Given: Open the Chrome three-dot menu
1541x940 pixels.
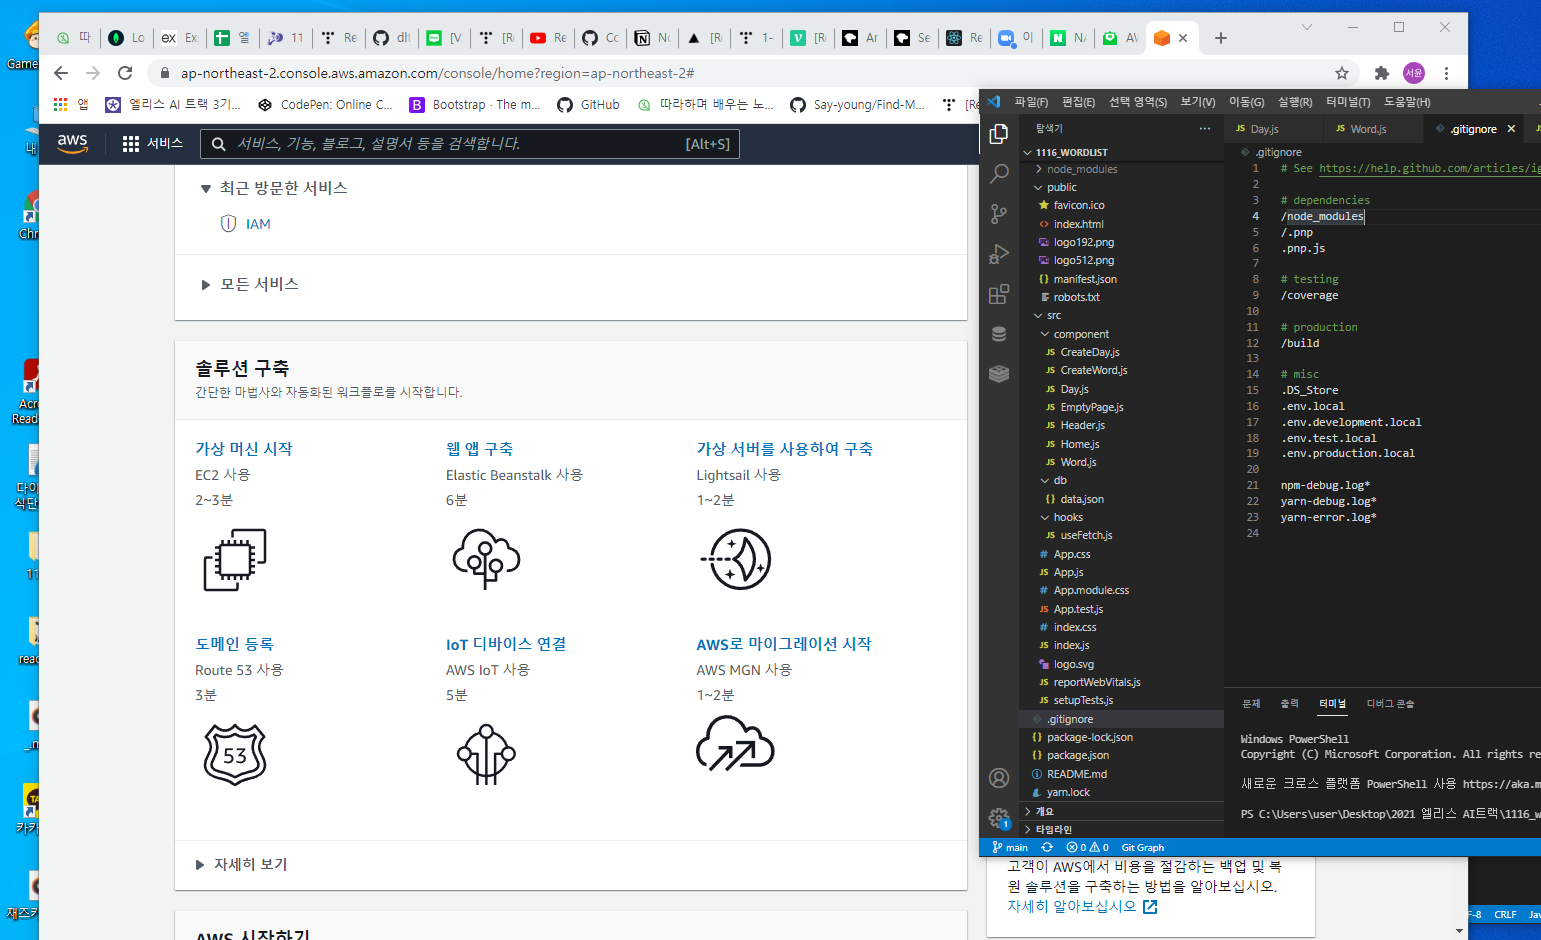Looking at the screenshot, I should (1446, 73).
